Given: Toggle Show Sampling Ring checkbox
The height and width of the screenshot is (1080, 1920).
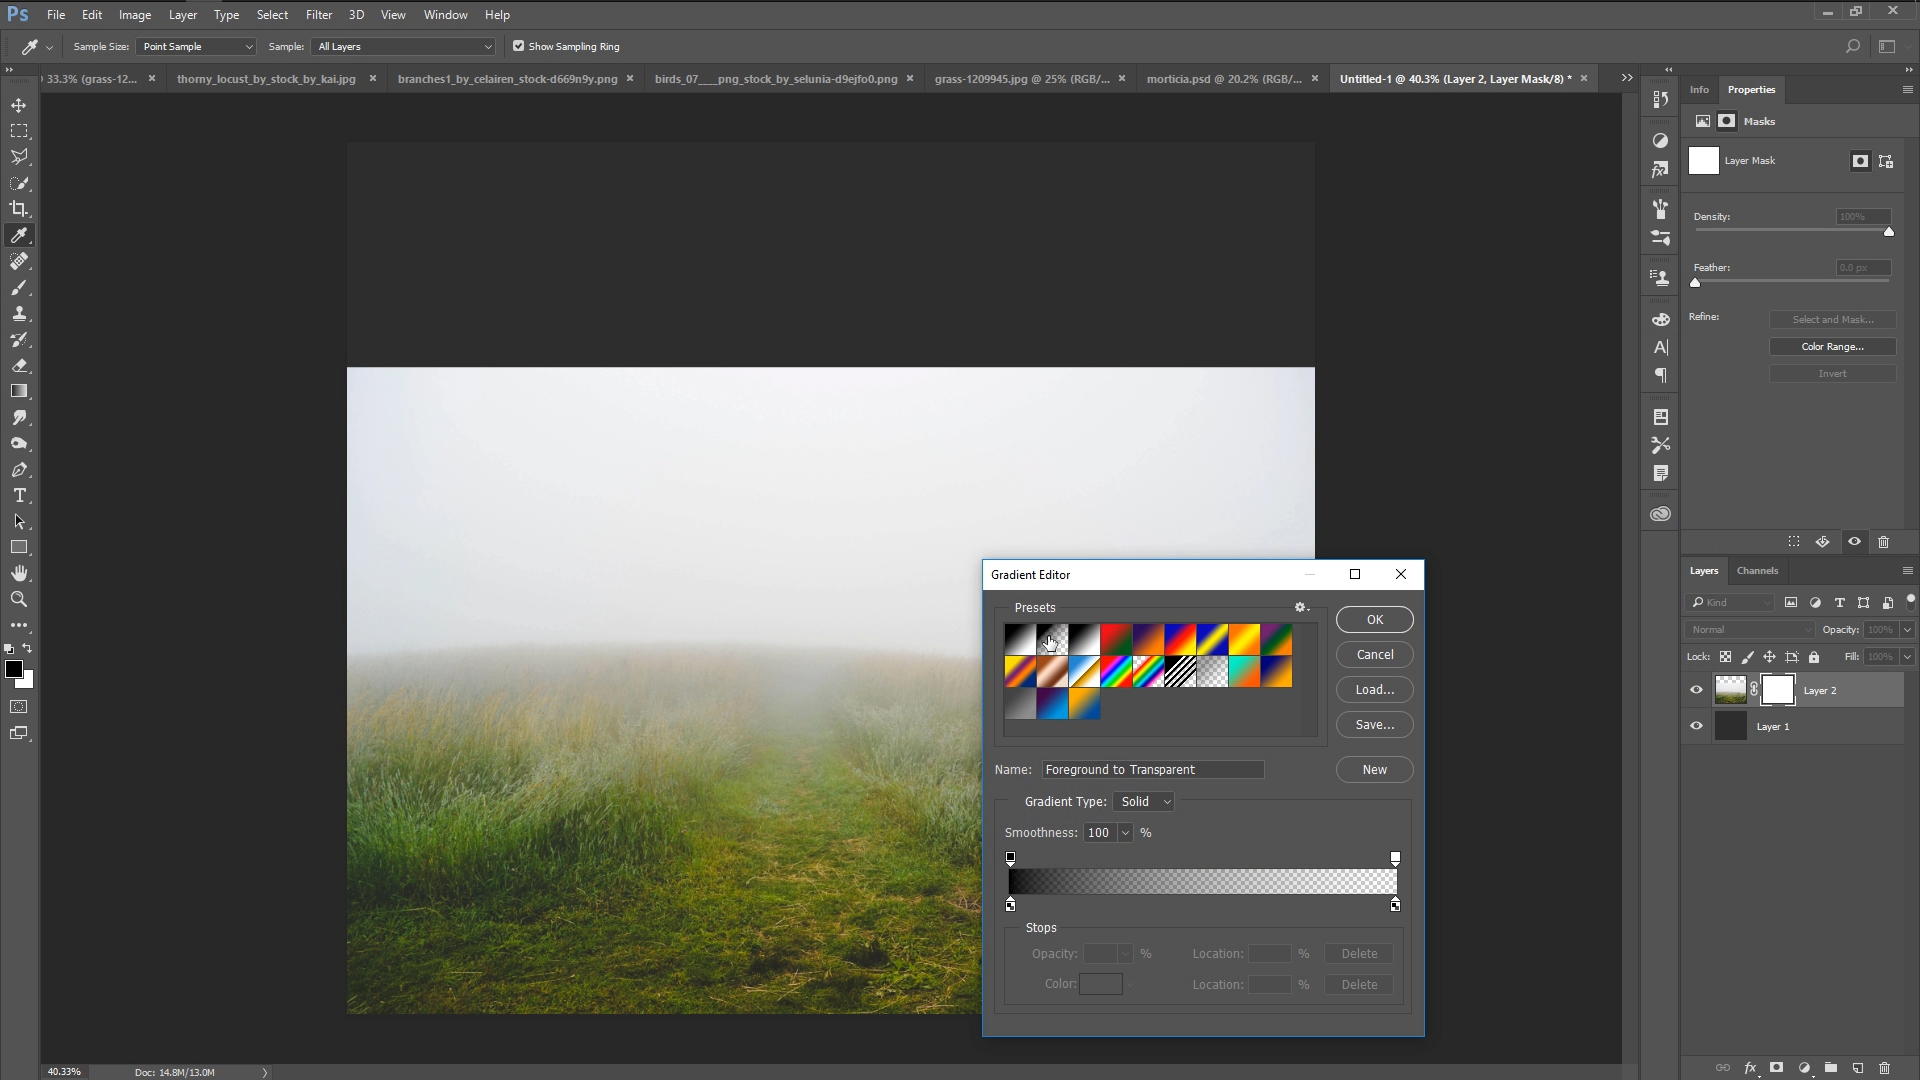Looking at the screenshot, I should pos(518,46).
